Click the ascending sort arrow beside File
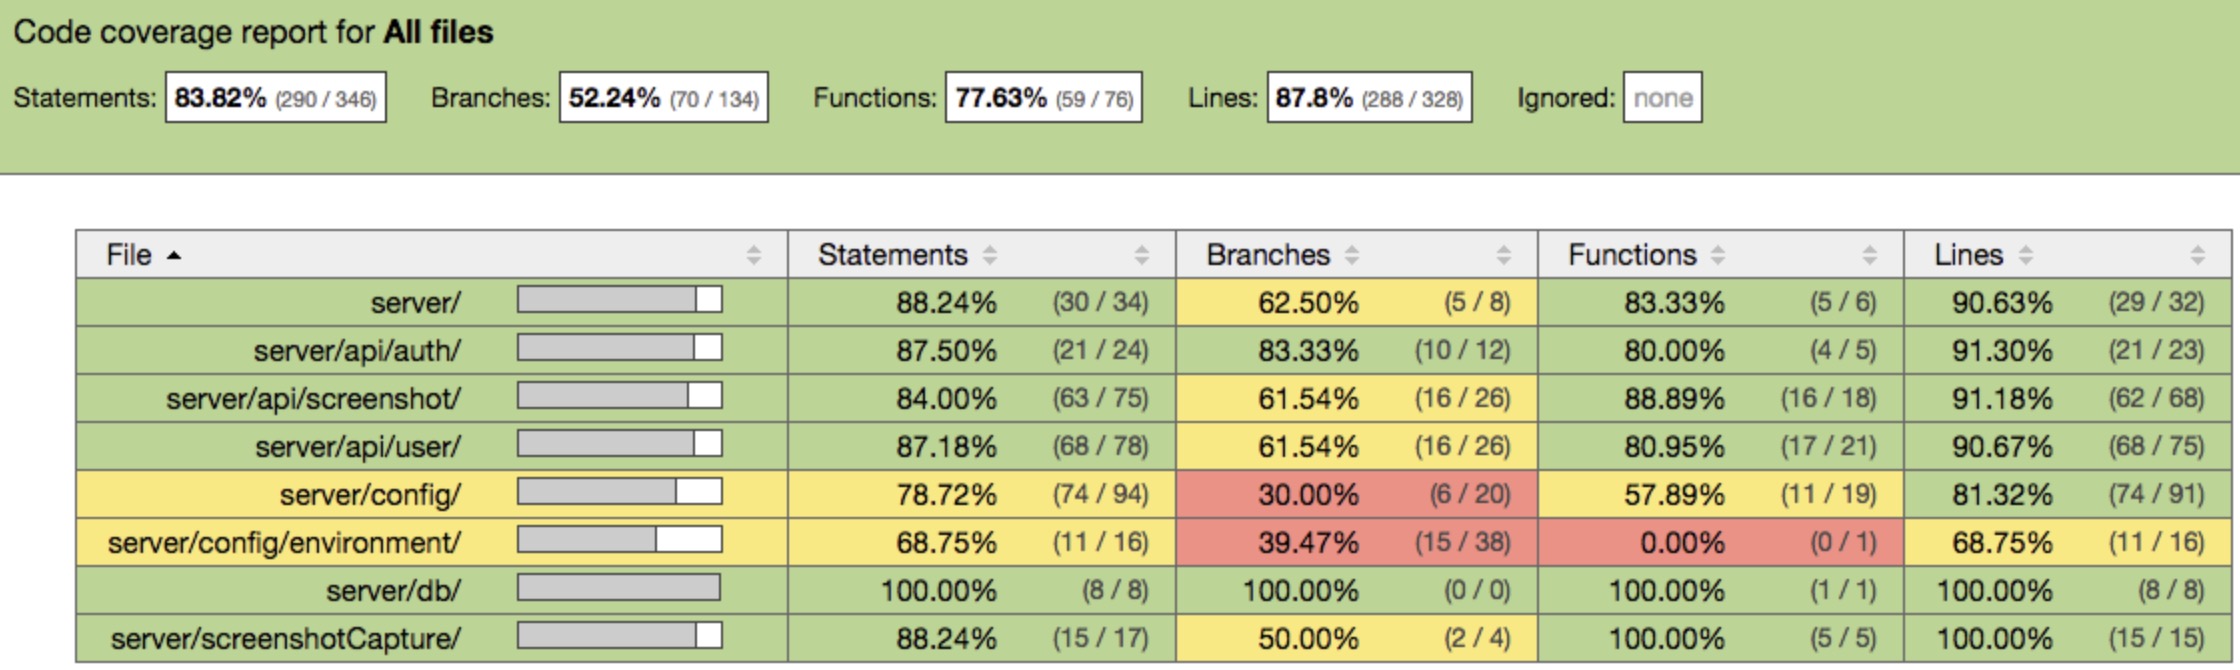This screenshot has height=670, width=2240. (174, 256)
